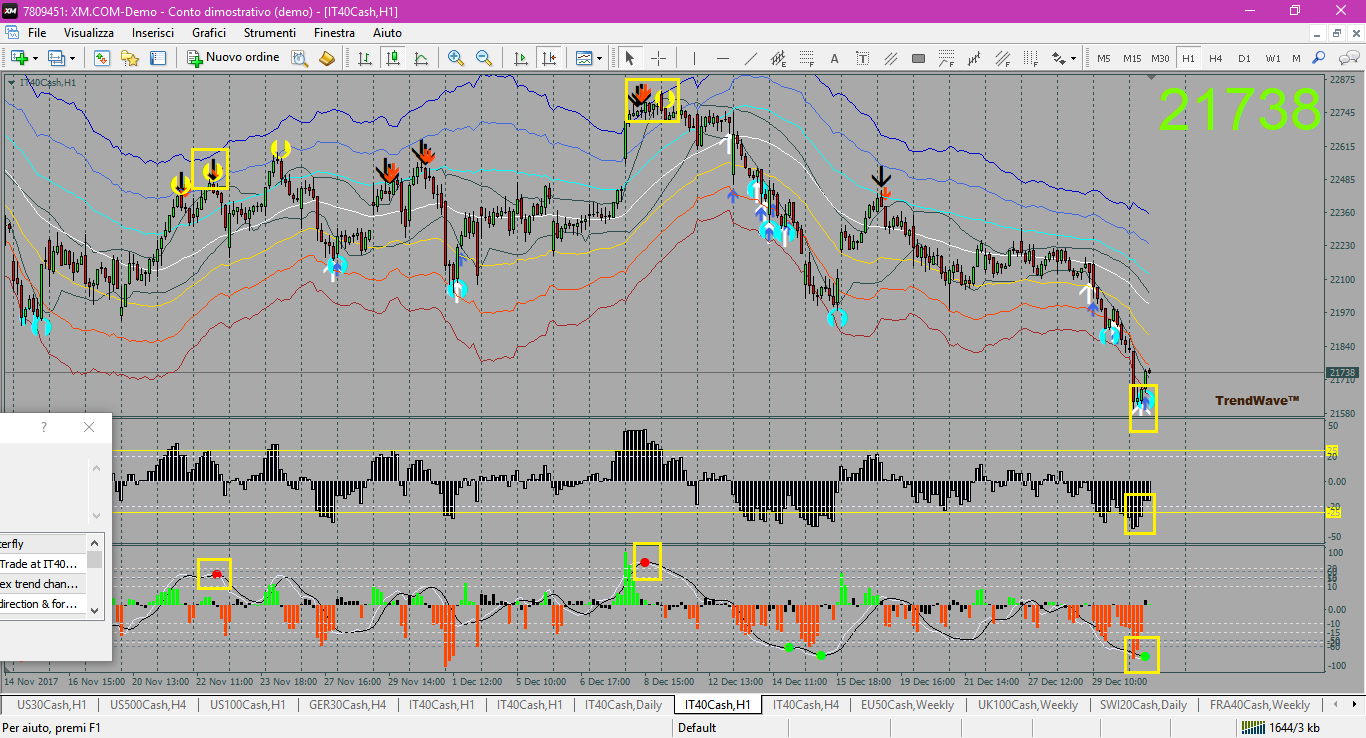
Task: Toggle the Market Watch window icon
Action: 102,58
